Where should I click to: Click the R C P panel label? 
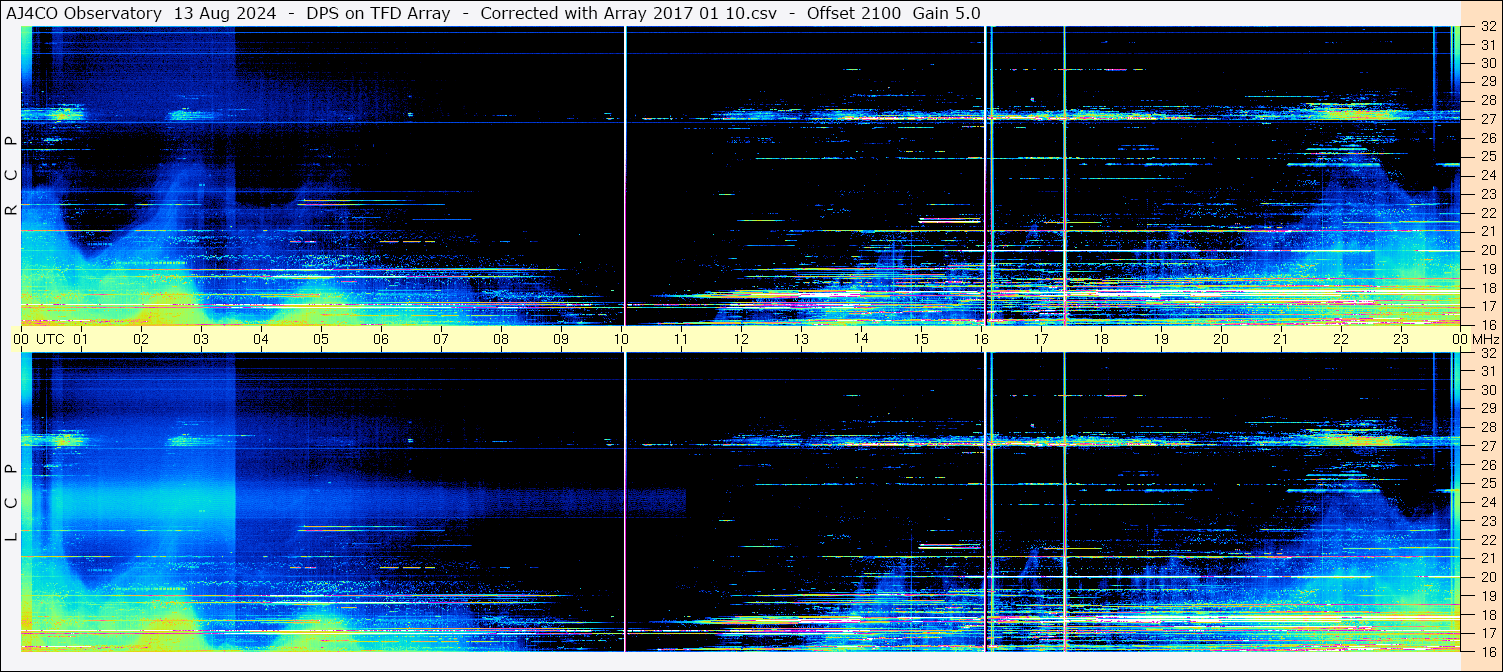[11, 175]
